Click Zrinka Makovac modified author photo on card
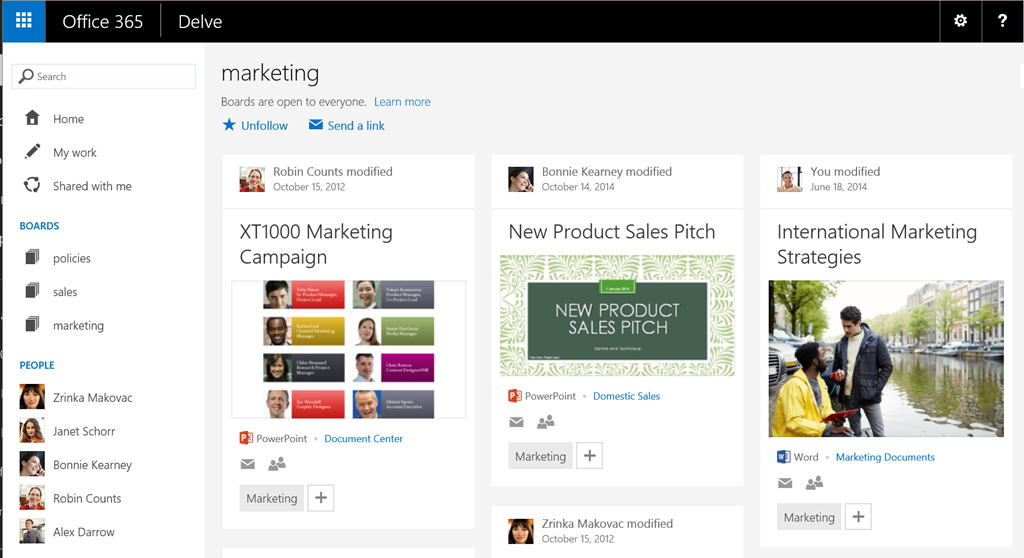Viewport: 1024px width, 558px height. pos(520,531)
